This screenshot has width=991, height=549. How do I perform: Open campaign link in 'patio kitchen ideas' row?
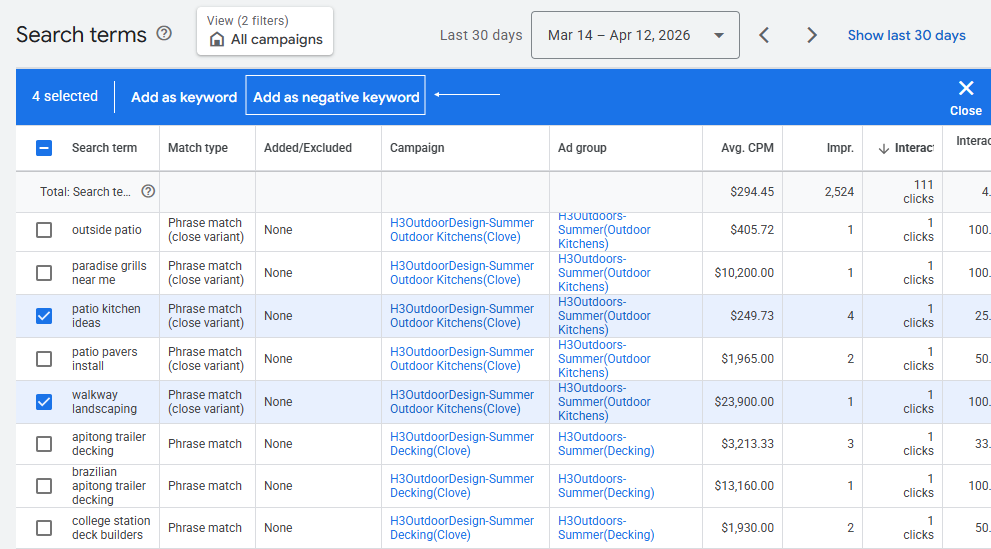pyautogui.click(x=462, y=316)
